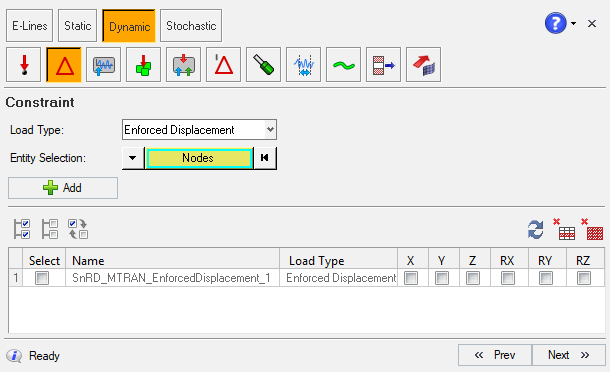Switch to the Dynamic tab
The height and width of the screenshot is (372, 610).
(129, 26)
